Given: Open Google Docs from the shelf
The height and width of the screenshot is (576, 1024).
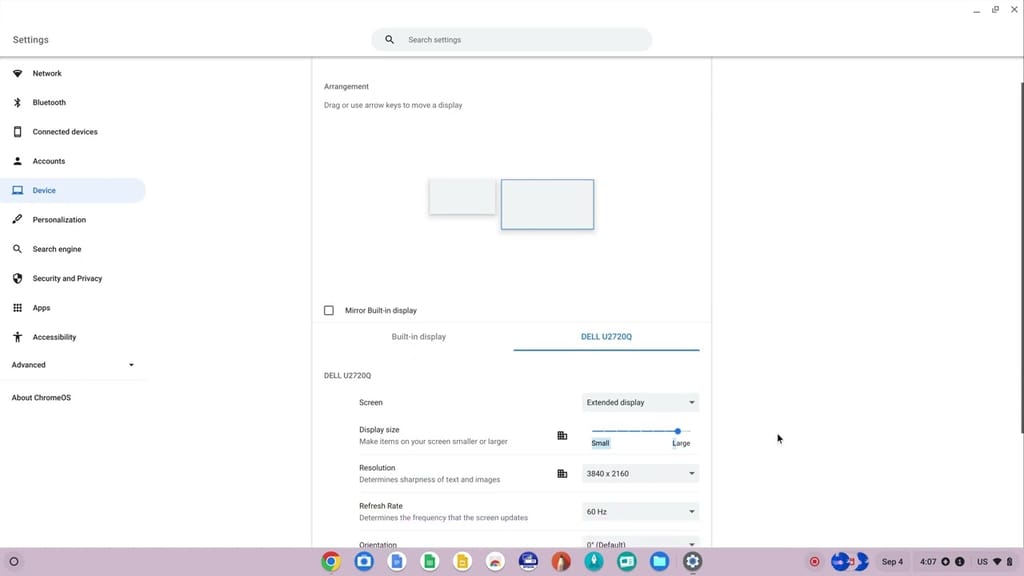Looking at the screenshot, I should 396,562.
